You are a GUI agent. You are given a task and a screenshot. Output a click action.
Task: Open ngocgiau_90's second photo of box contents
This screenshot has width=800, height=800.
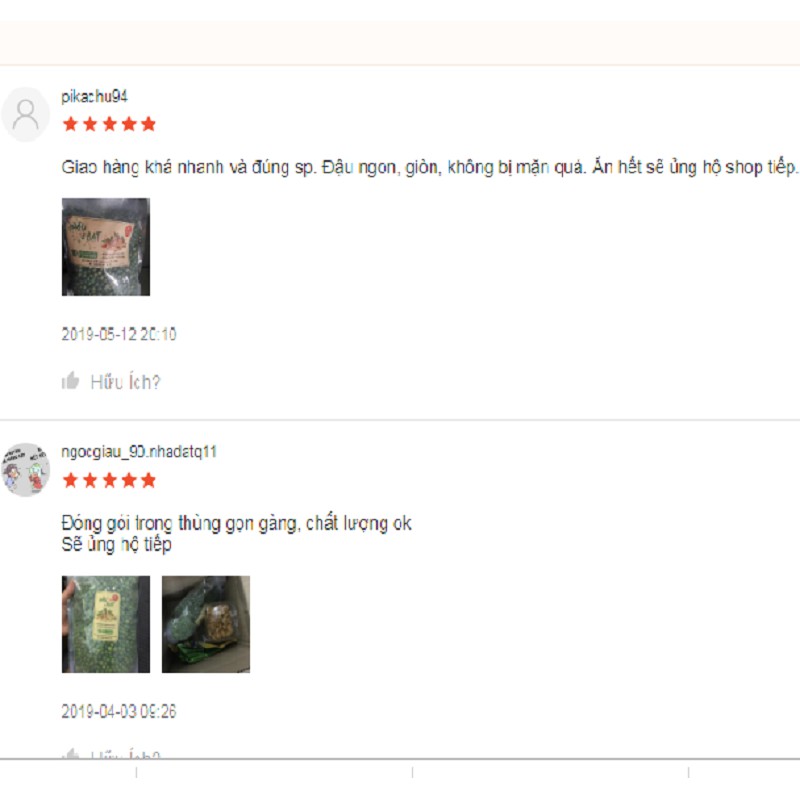206,624
